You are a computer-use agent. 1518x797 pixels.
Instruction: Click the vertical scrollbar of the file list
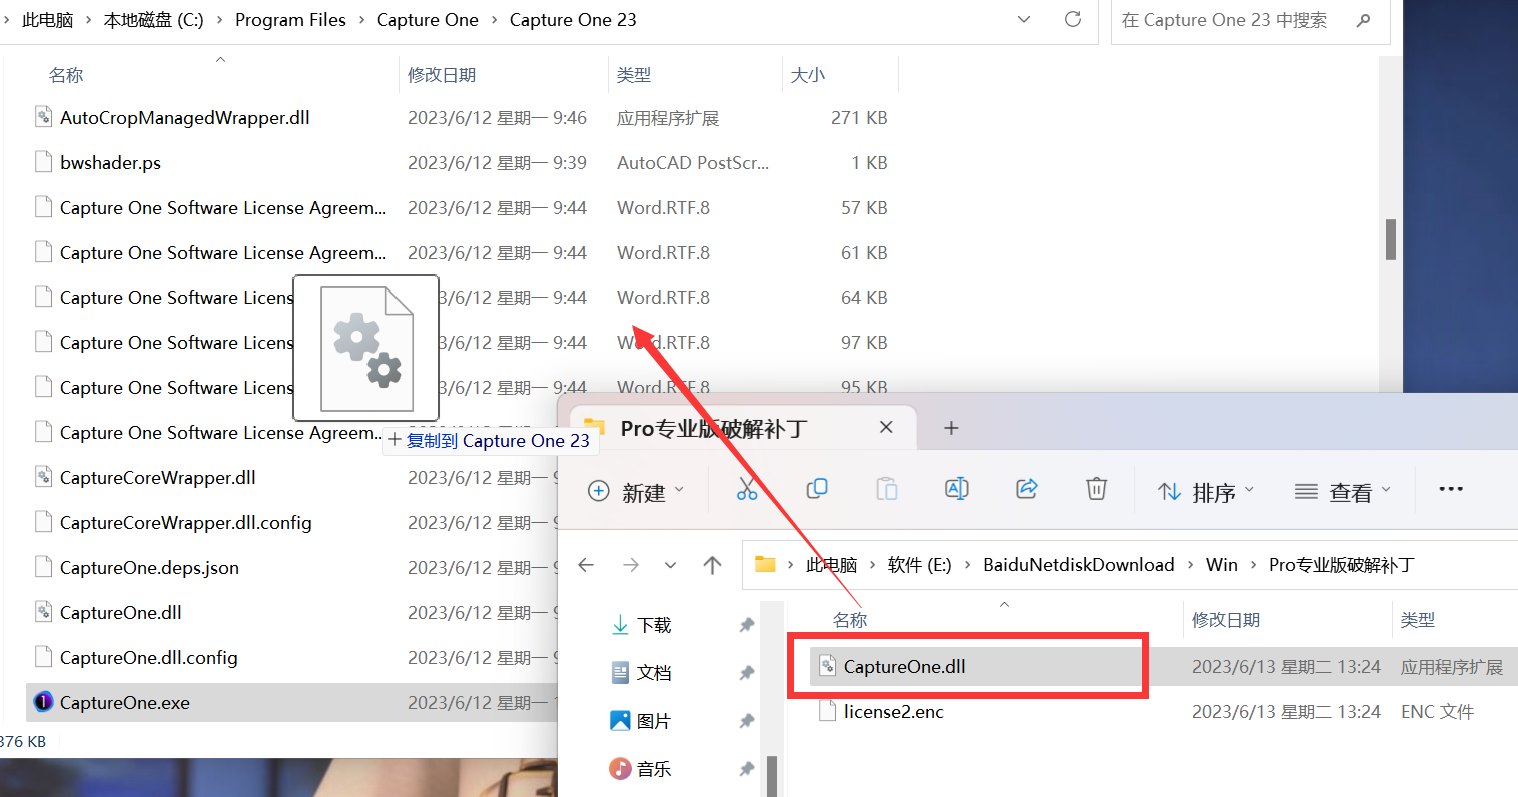tap(1390, 240)
